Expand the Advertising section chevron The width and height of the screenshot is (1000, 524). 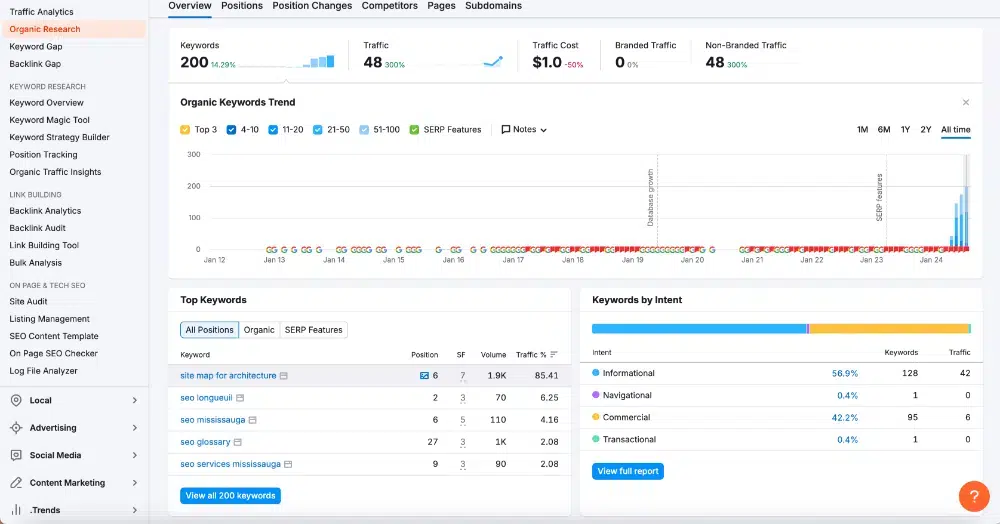pos(135,428)
